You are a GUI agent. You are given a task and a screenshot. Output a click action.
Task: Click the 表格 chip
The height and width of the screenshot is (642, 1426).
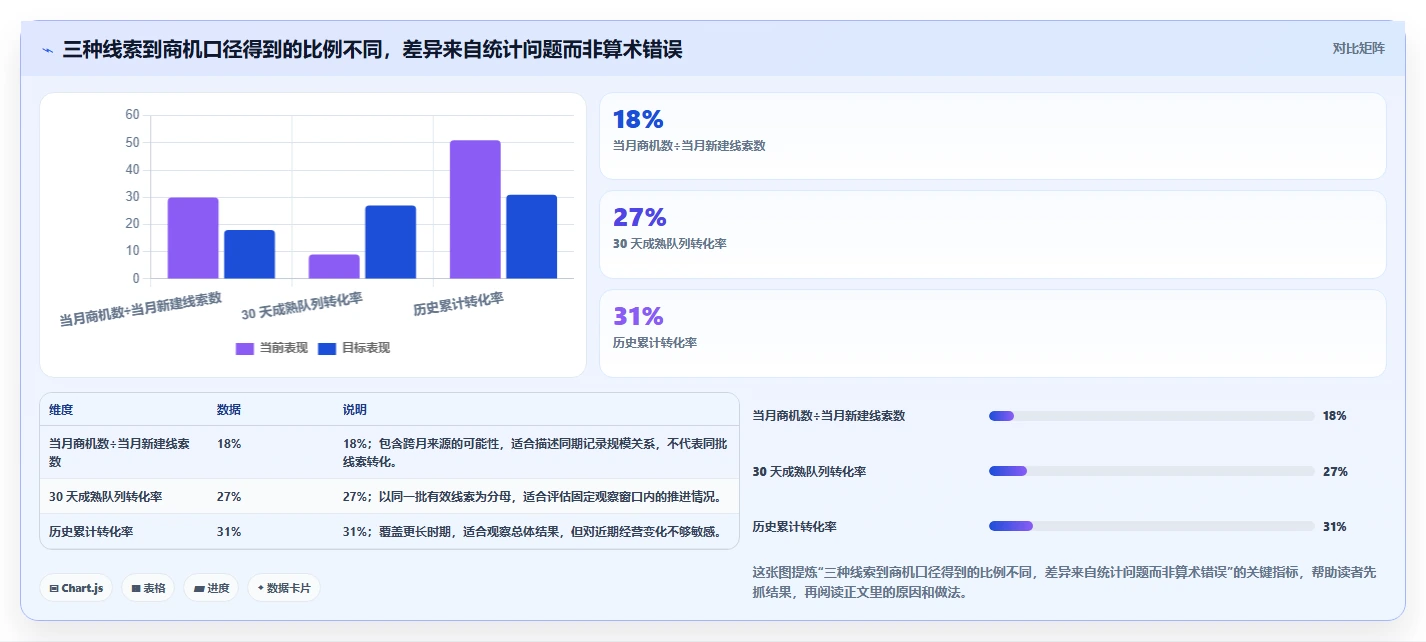coord(148,588)
